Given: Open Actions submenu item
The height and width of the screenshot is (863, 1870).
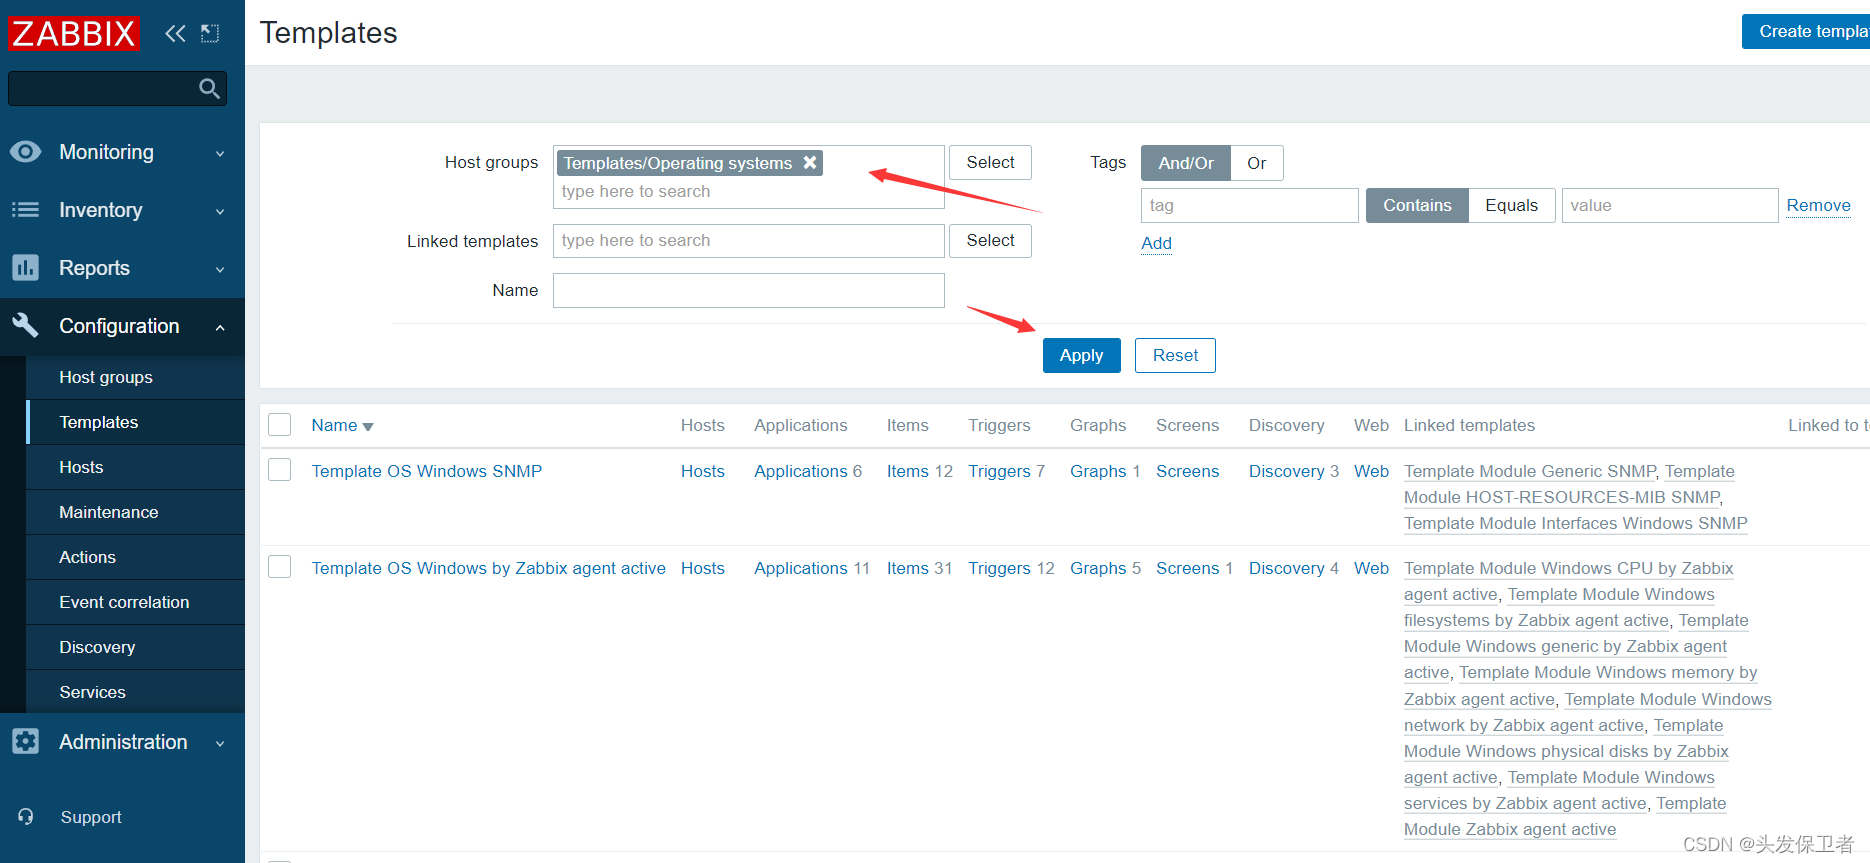Looking at the screenshot, I should tap(136, 557).
